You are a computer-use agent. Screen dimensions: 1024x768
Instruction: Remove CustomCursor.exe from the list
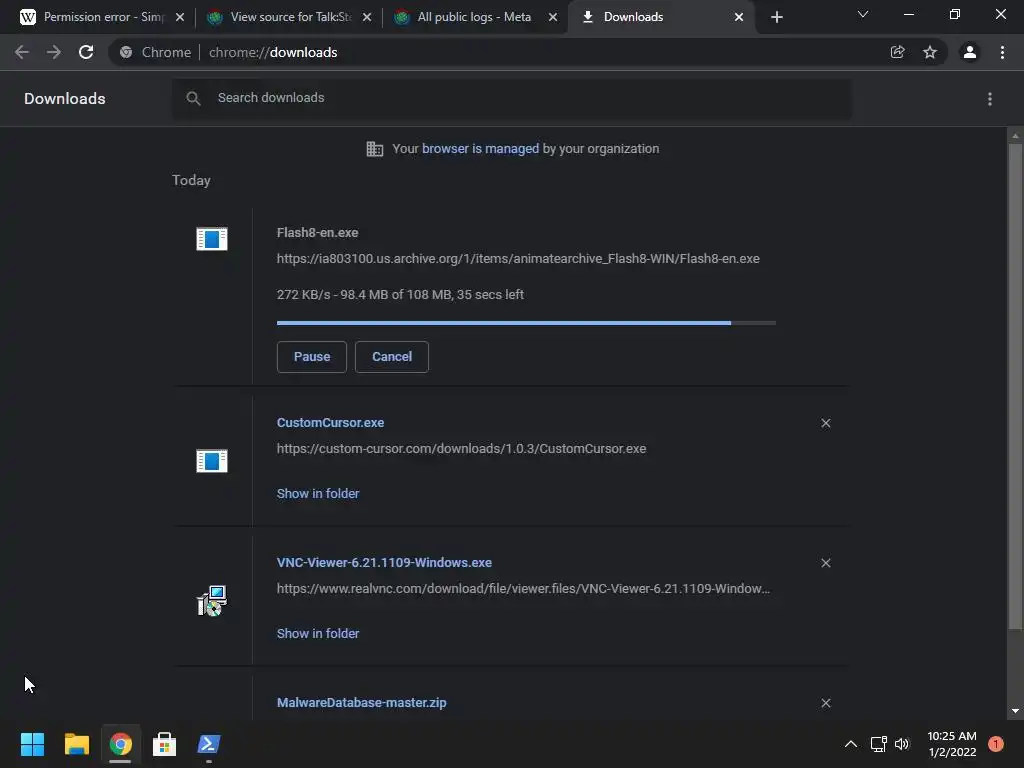(826, 423)
